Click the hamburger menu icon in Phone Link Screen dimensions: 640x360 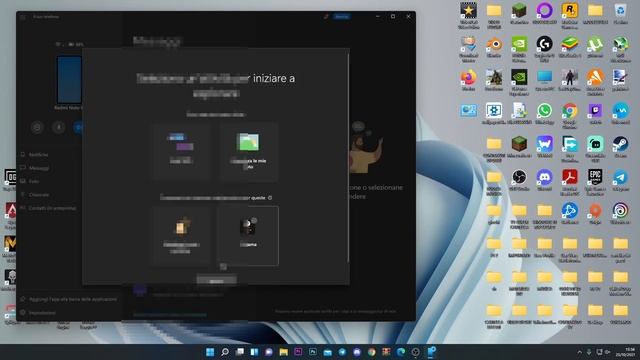point(23,17)
